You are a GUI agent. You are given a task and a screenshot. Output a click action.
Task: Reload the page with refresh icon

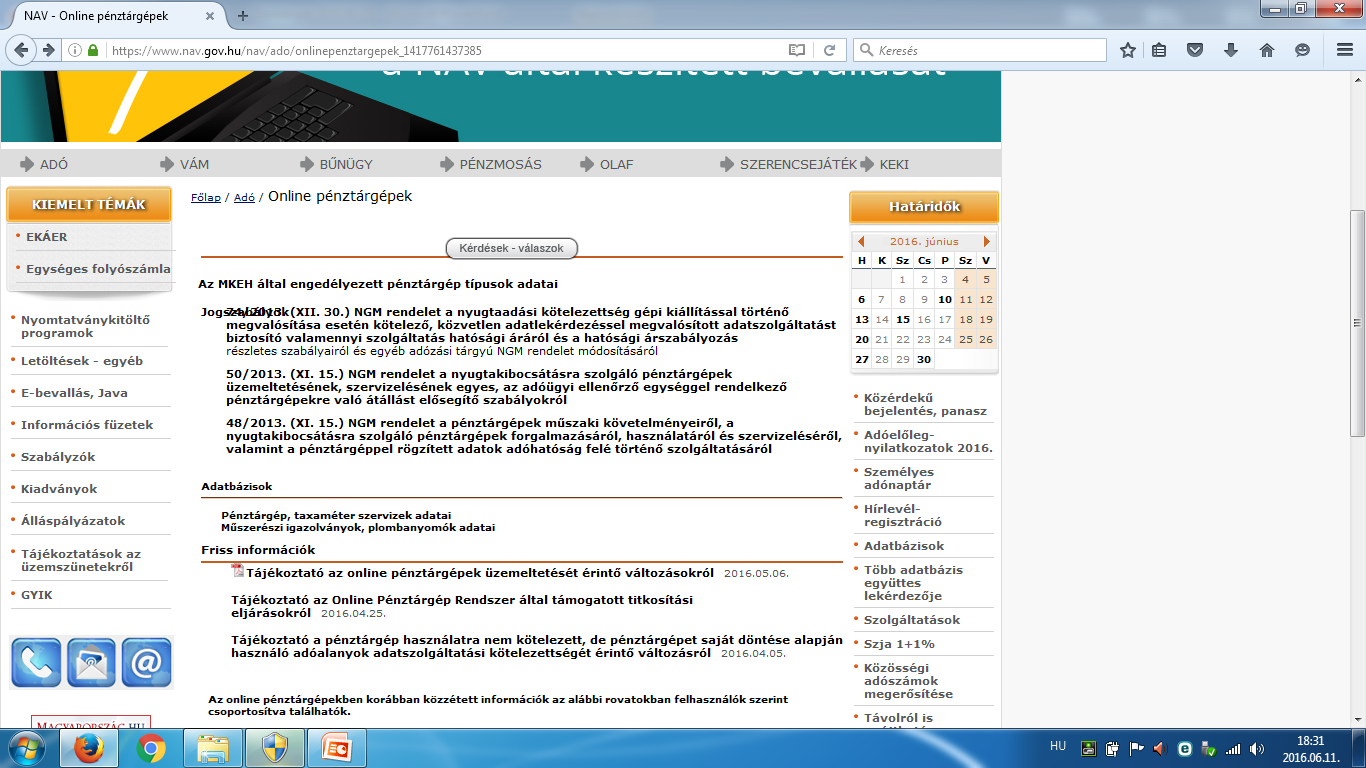pos(829,50)
